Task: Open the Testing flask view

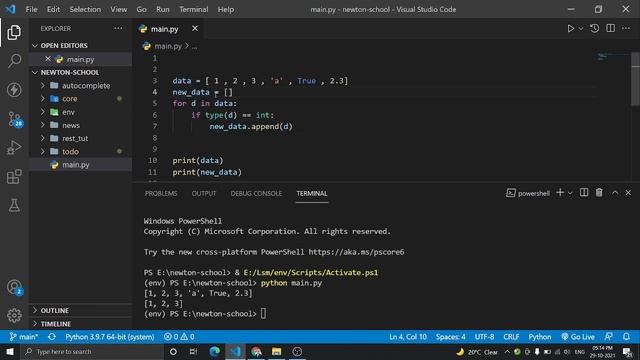Action: tap(14, 205)
